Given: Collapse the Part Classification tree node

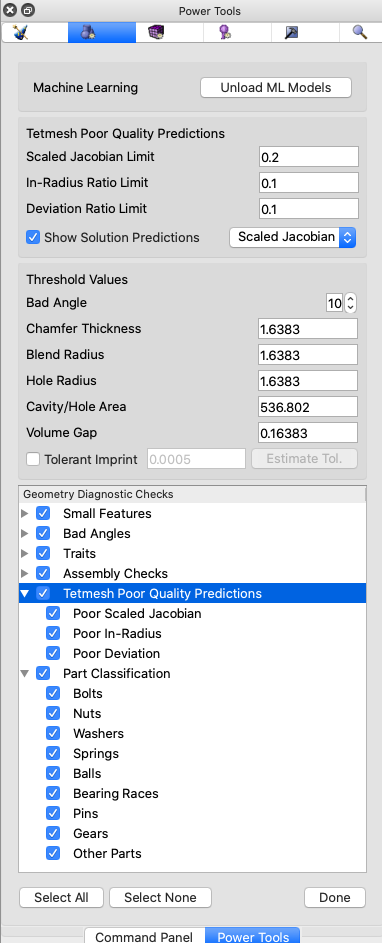Looking at the screenshot, I should point(25,674).
